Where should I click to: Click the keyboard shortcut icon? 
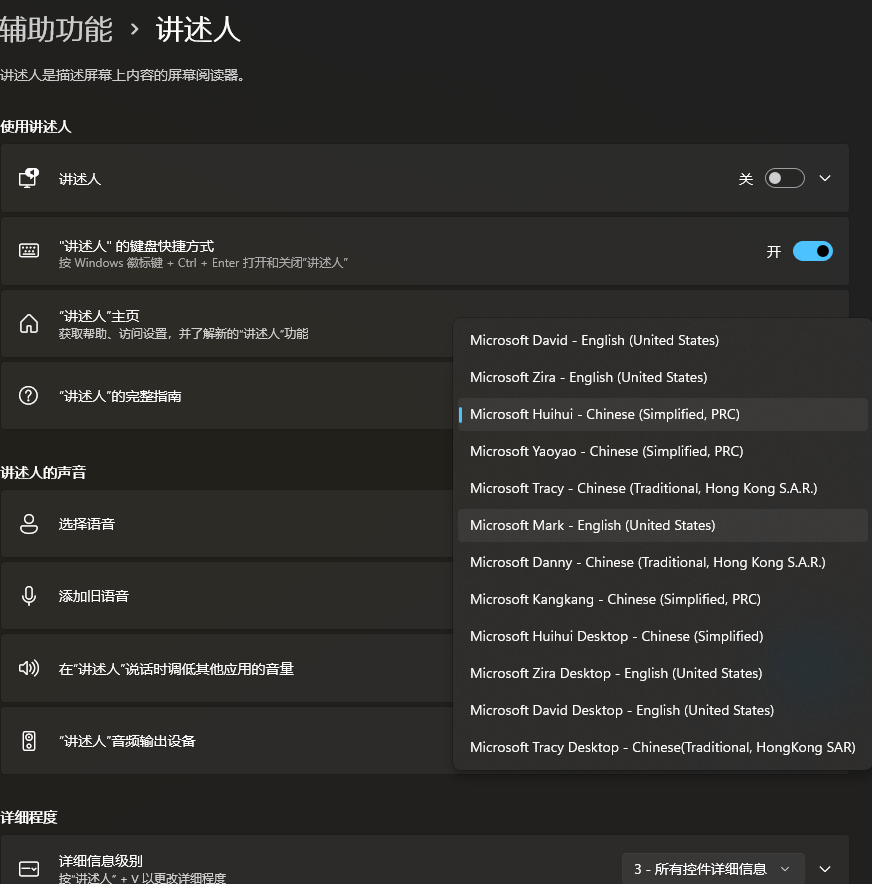point(29,251)
